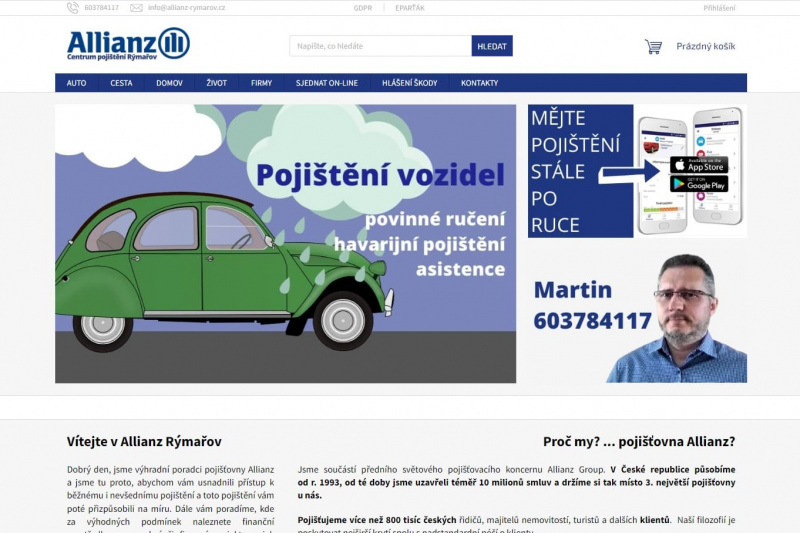Click the Přihlášení login link
800x533 pixels.
pos(719,8)
